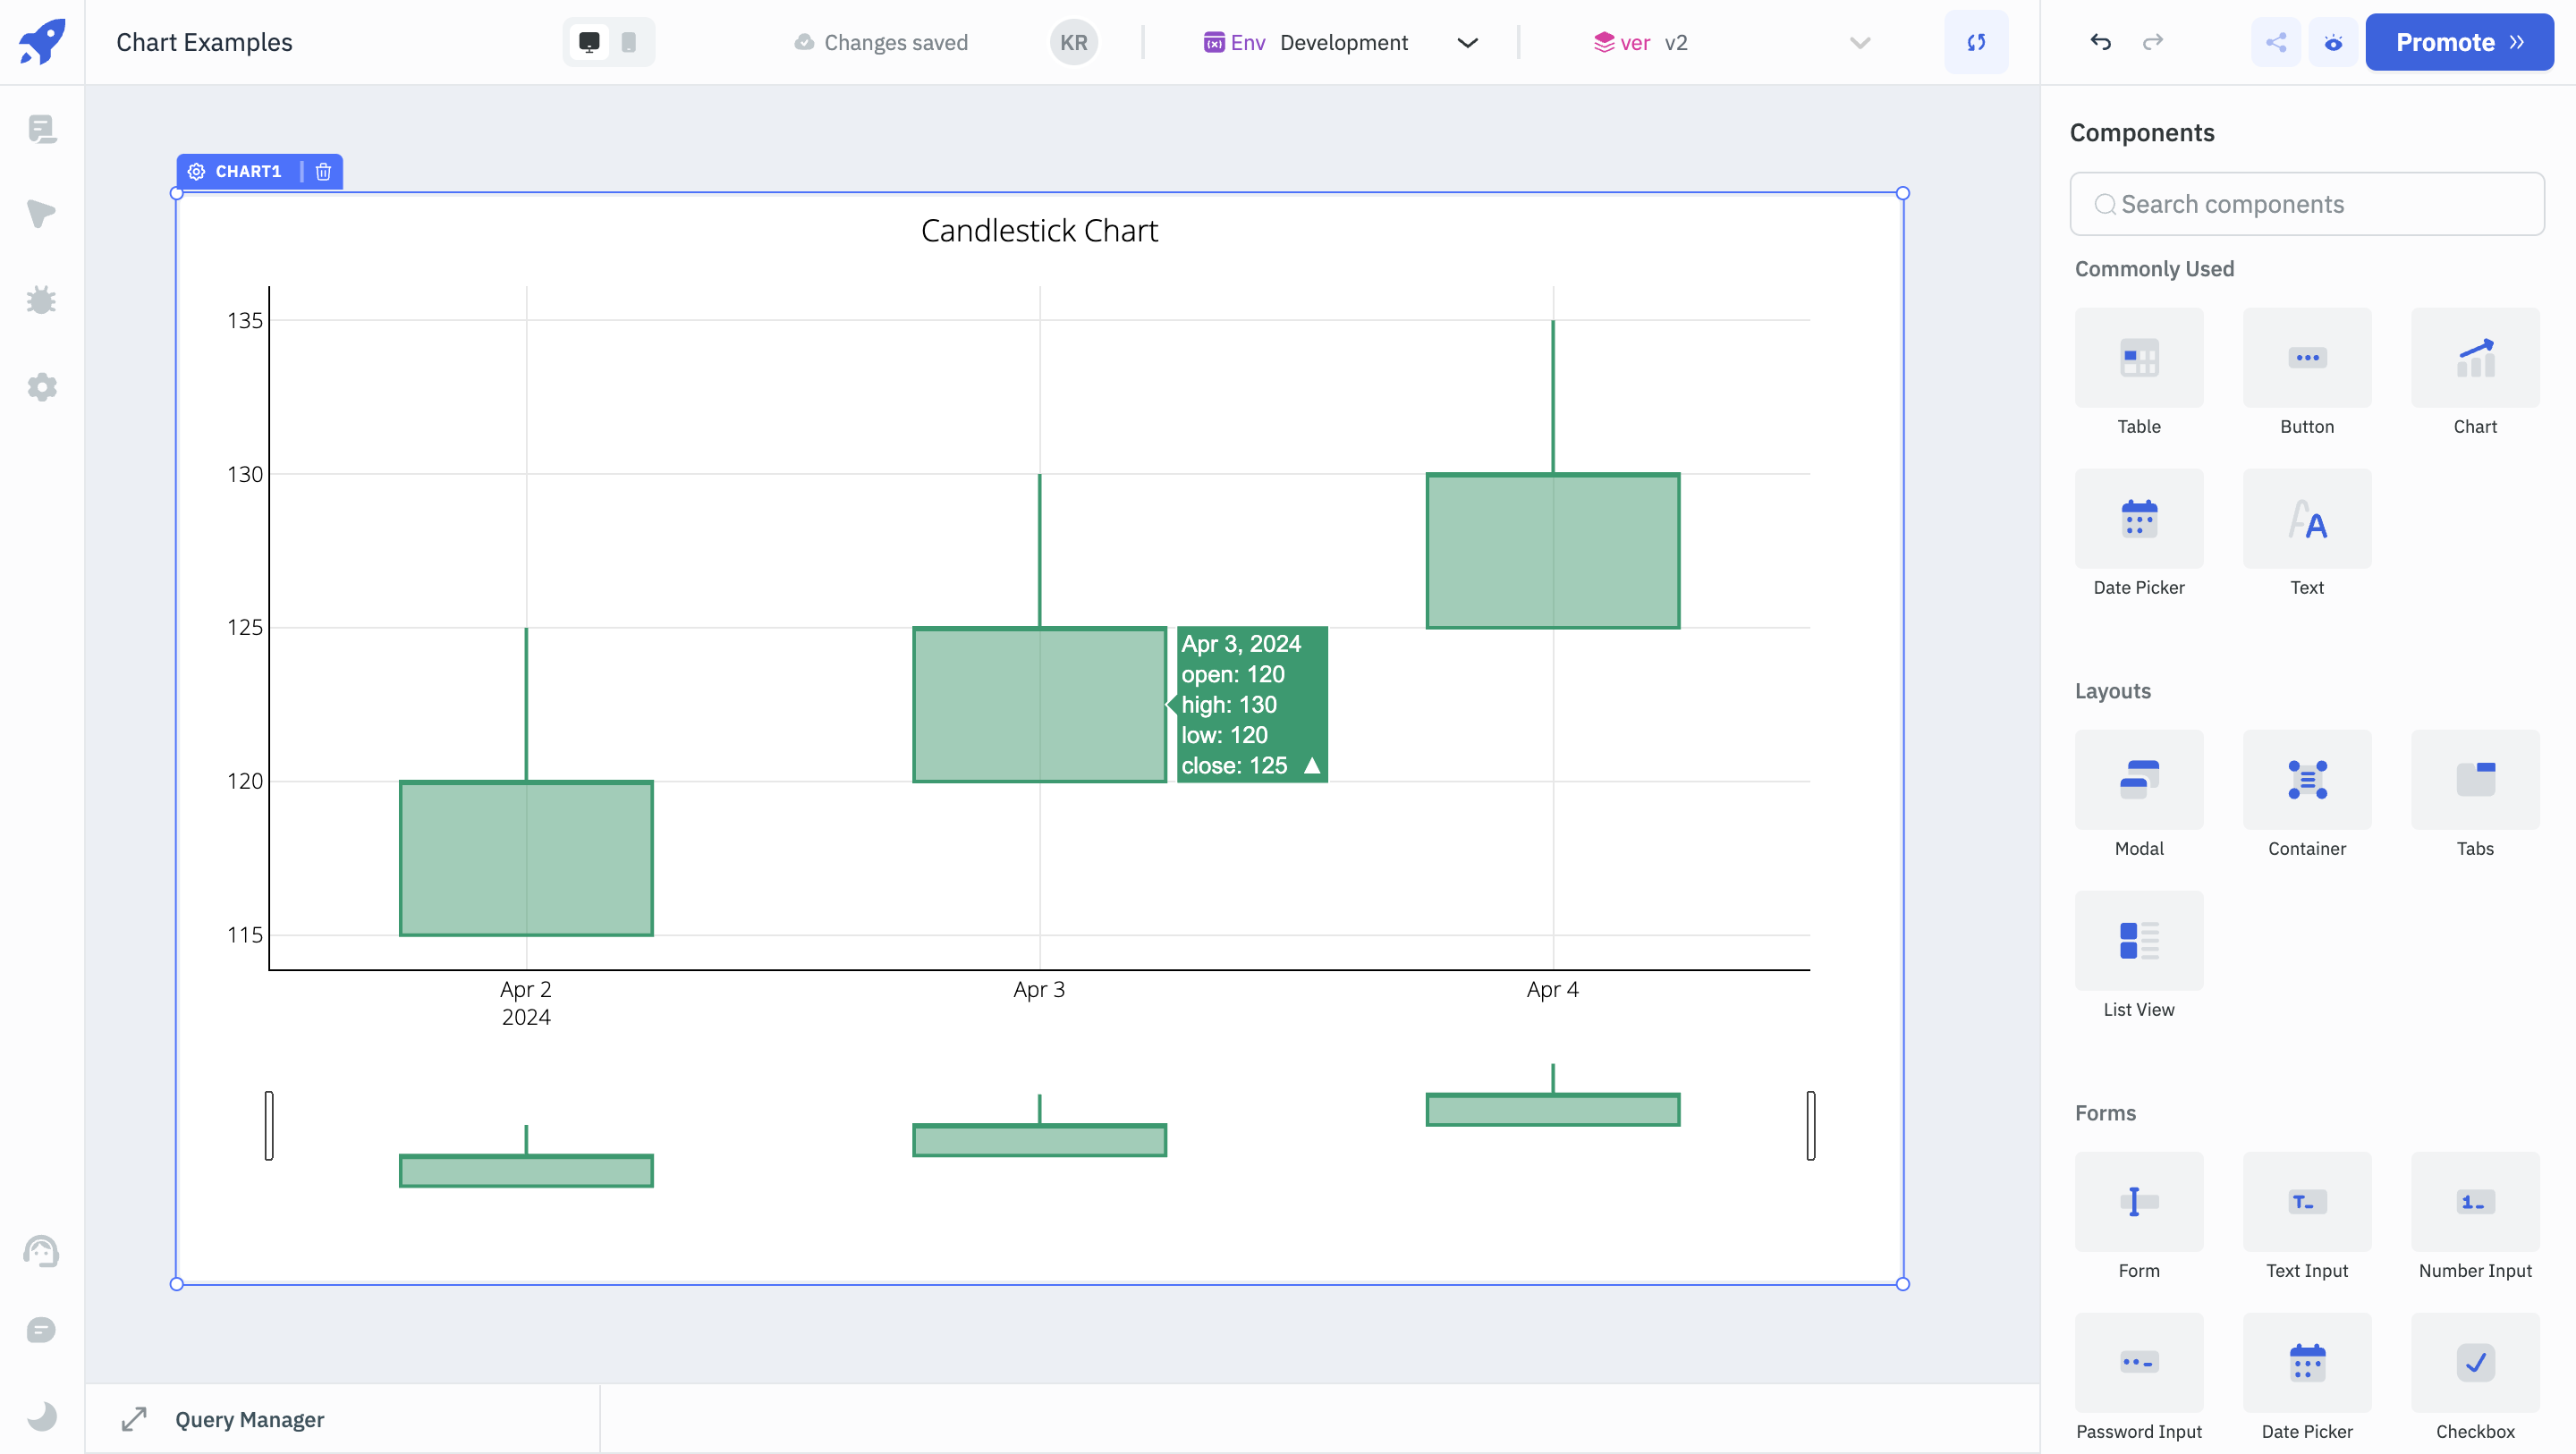This screenshot has height=1454, width=2576.
Task: Switch to desktop layout view
Action: (589, 42)
